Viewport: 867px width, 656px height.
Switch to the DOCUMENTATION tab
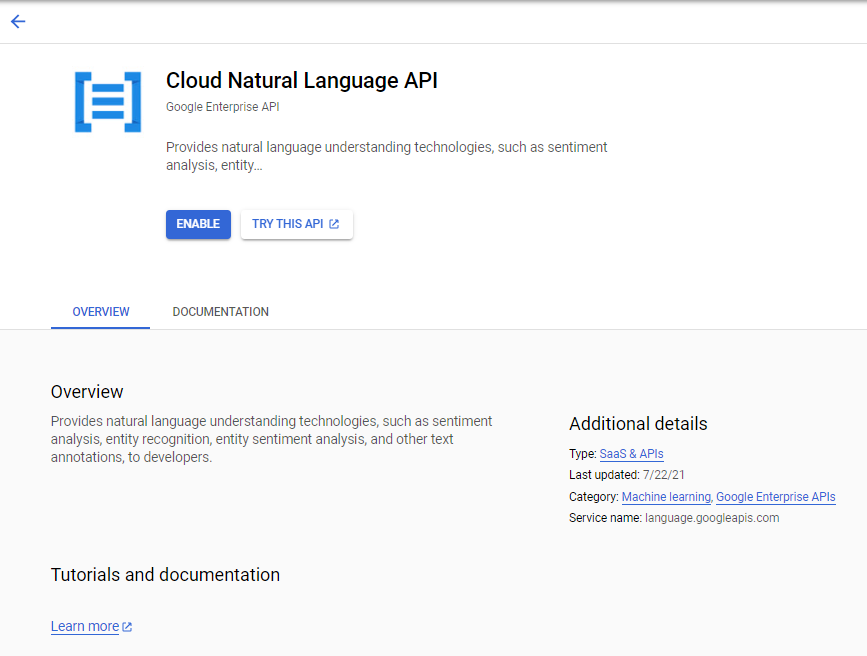[x=220, y=312]
